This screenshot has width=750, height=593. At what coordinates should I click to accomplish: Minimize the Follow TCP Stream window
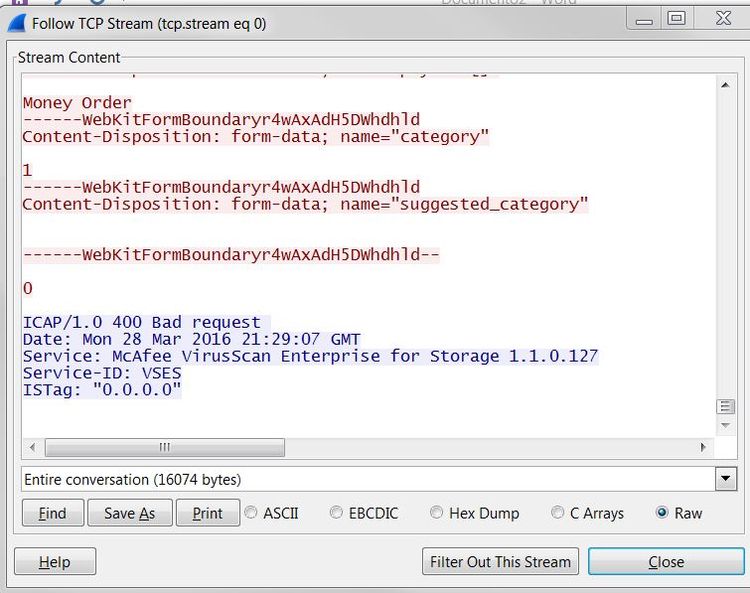644,19
